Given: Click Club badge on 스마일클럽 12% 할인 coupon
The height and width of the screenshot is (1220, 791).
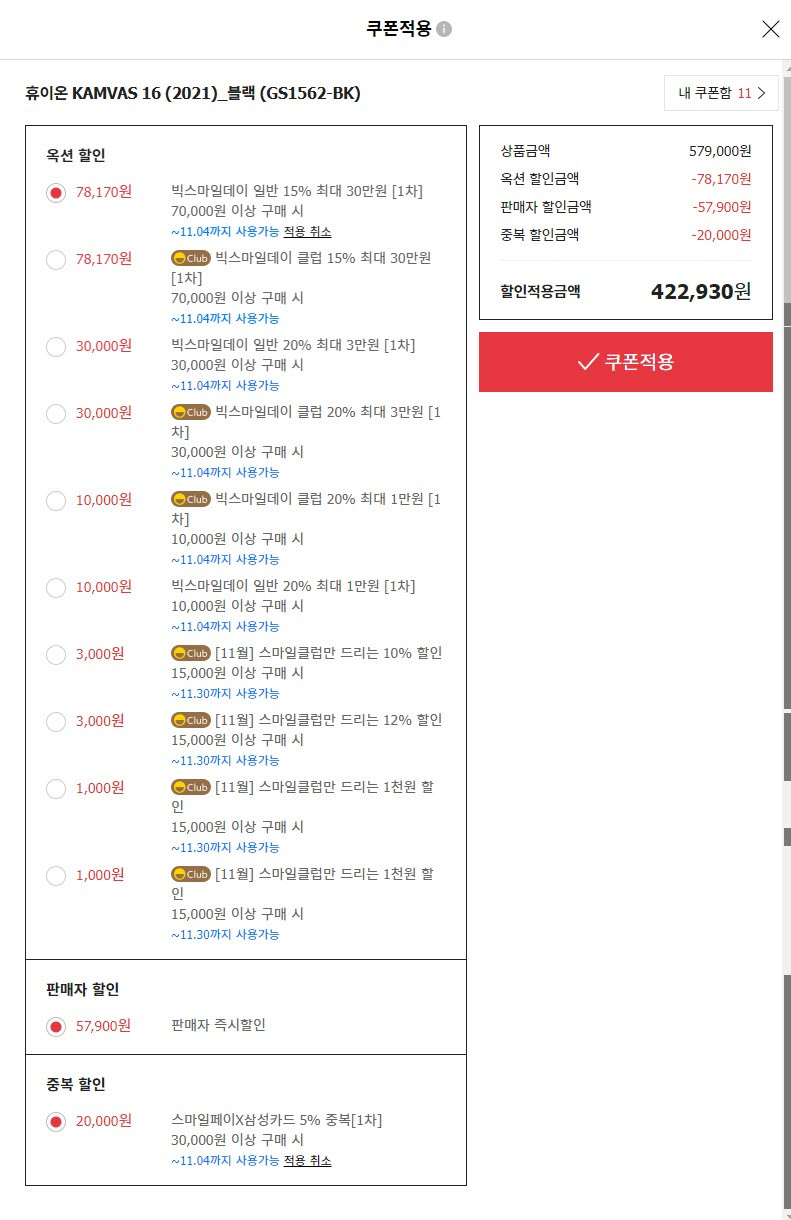Looking at the screenshot, I should 191,720.
